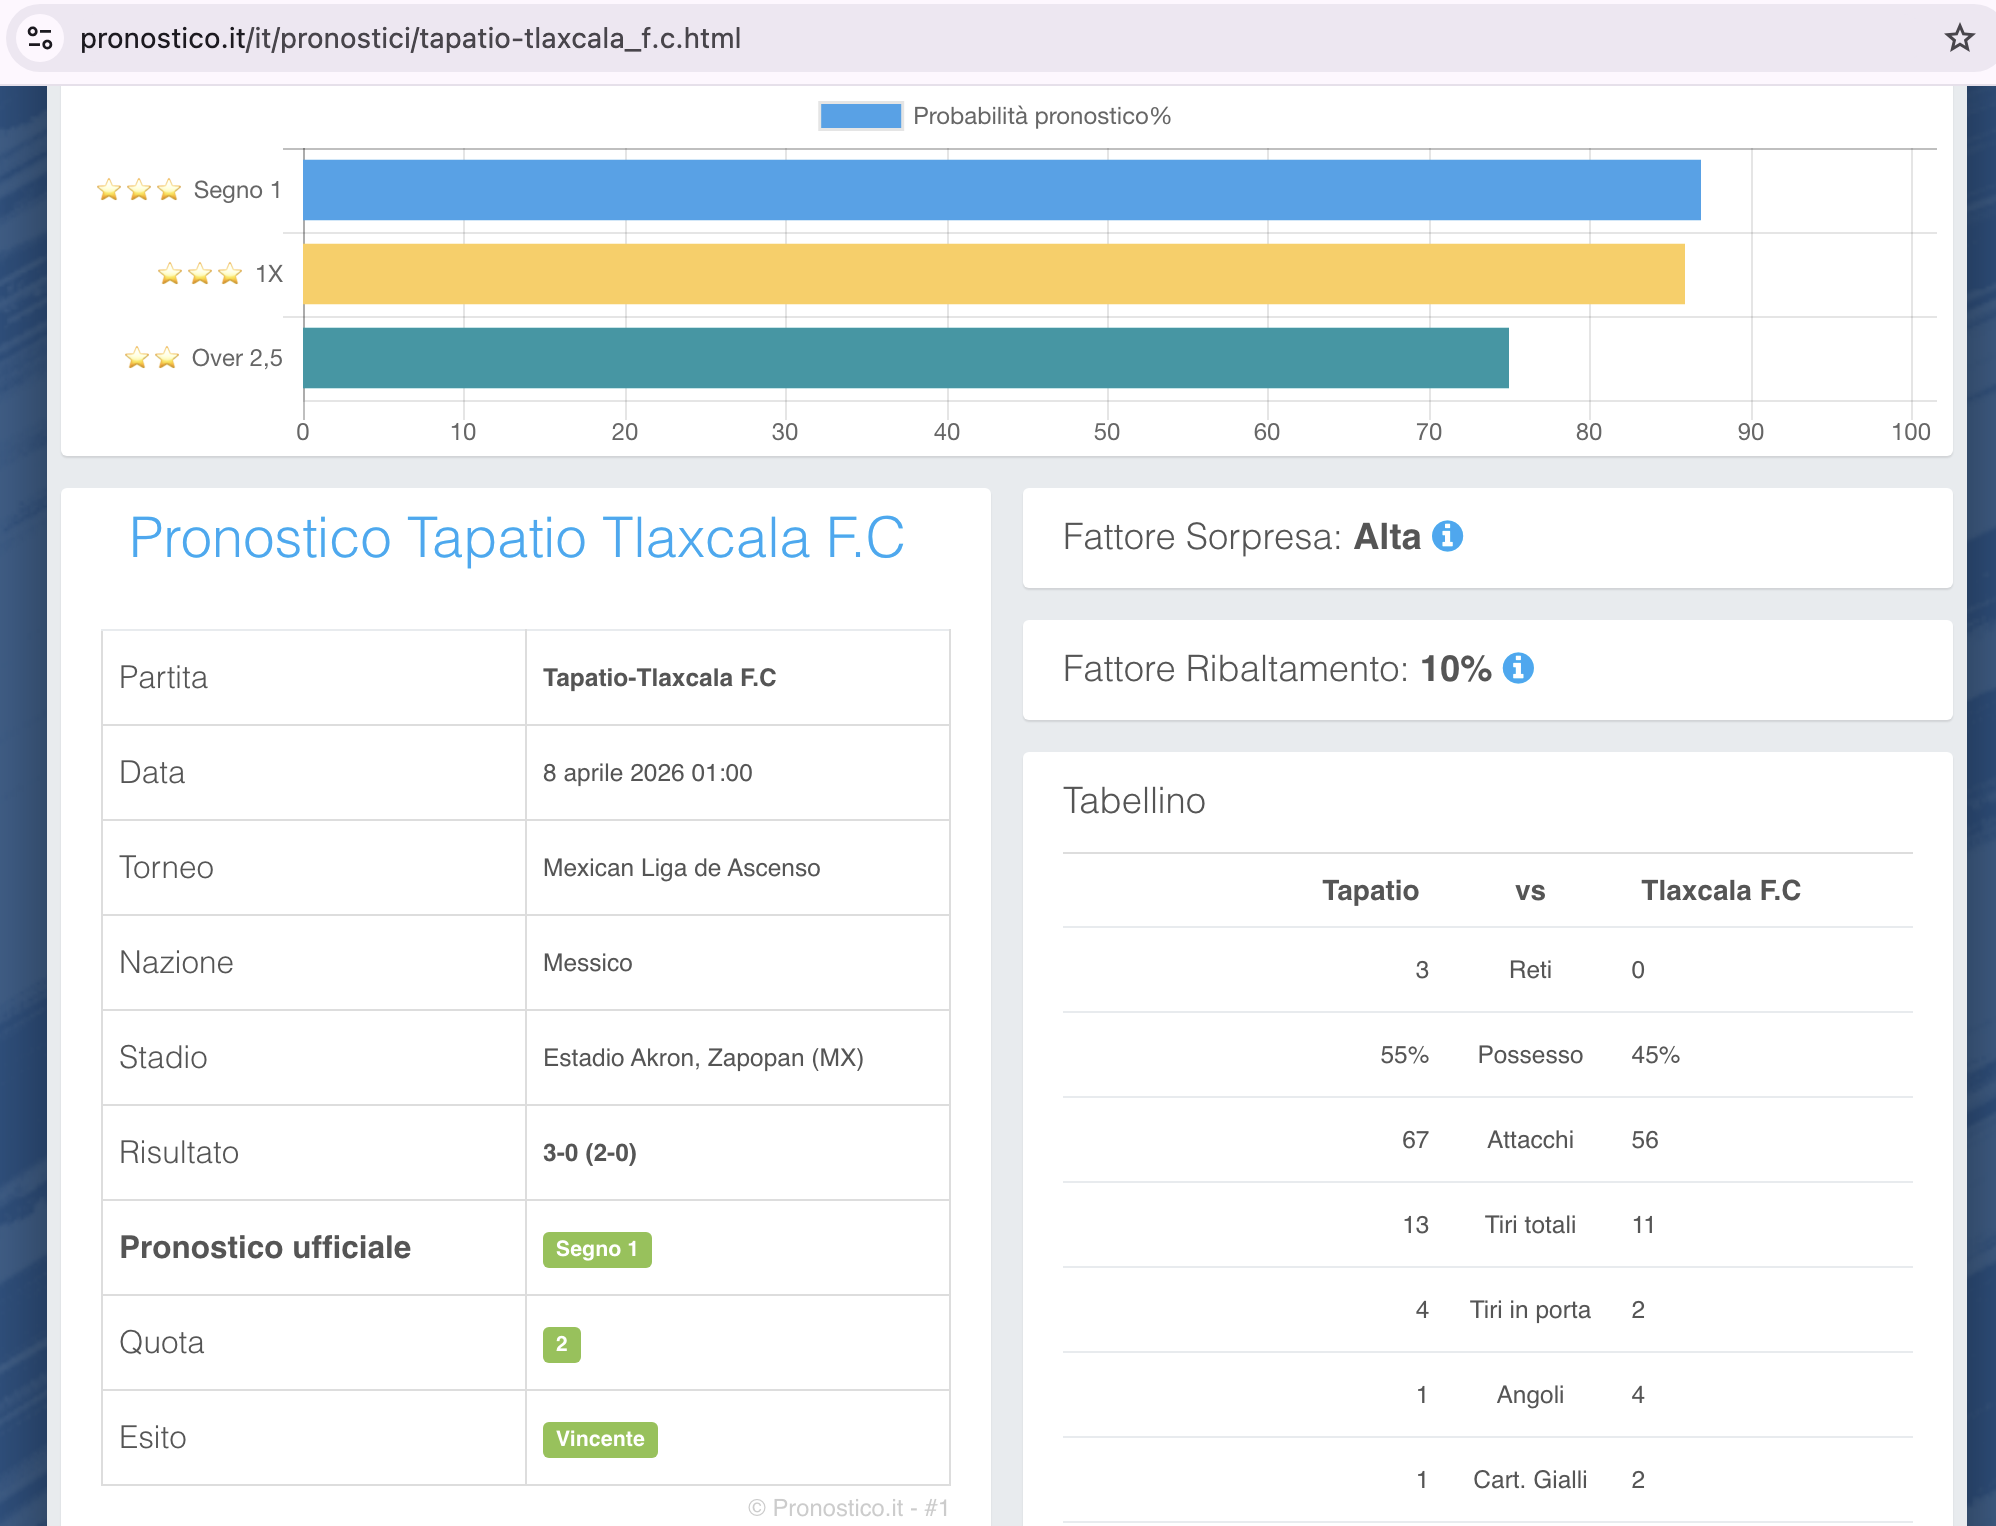Click info icon next to Fattore Sorpresa
Viewport: 1996px width, 1526px height.
[x=1447, y=537]
